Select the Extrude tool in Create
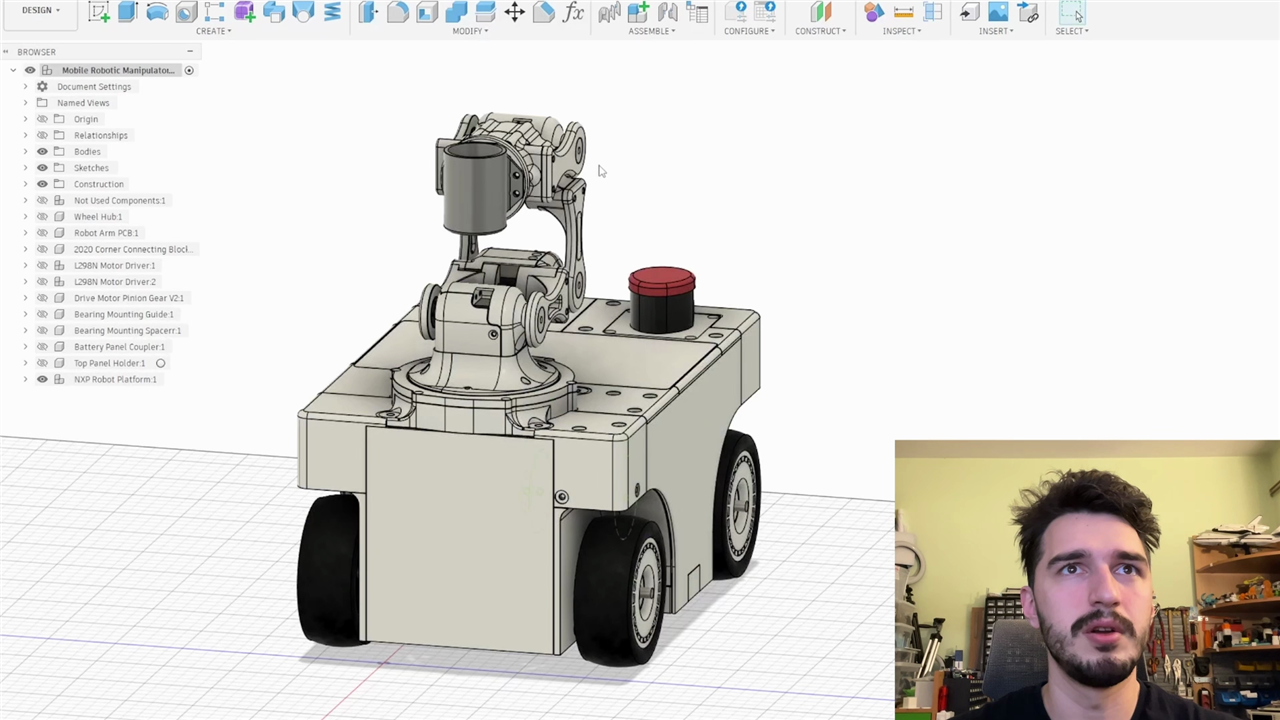This screenshot has height=720, width=1280. (127, 12)
